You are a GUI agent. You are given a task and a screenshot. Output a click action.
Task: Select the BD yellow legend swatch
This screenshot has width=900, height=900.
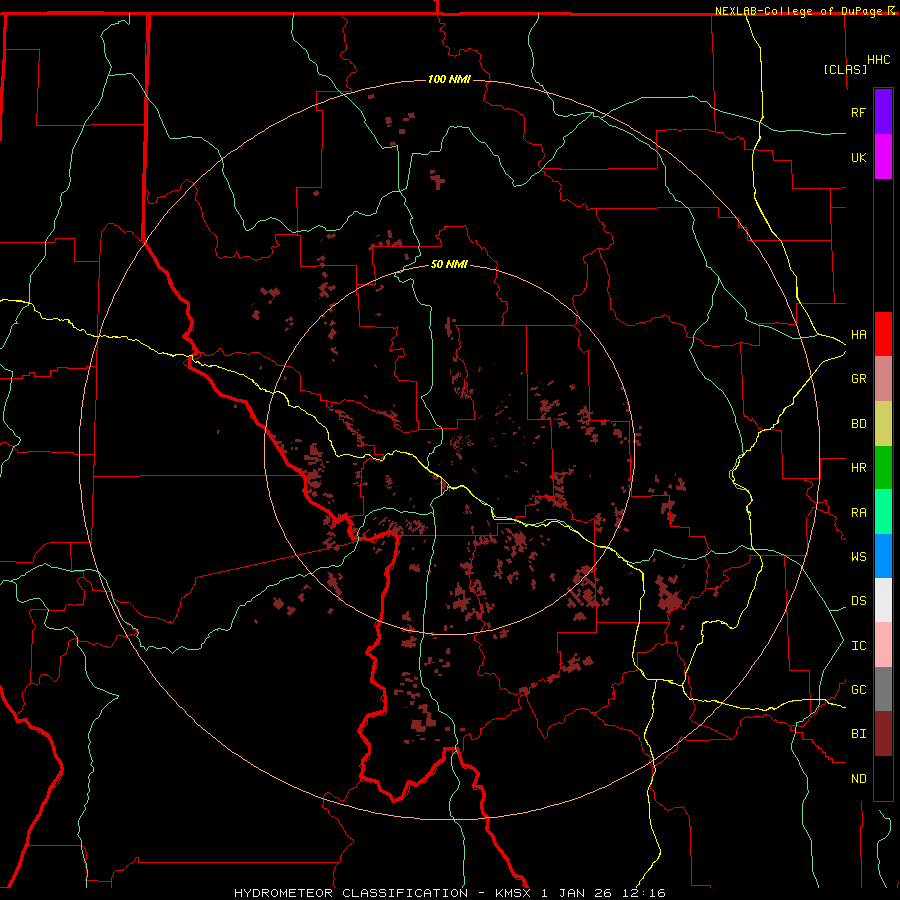point(883,424)
